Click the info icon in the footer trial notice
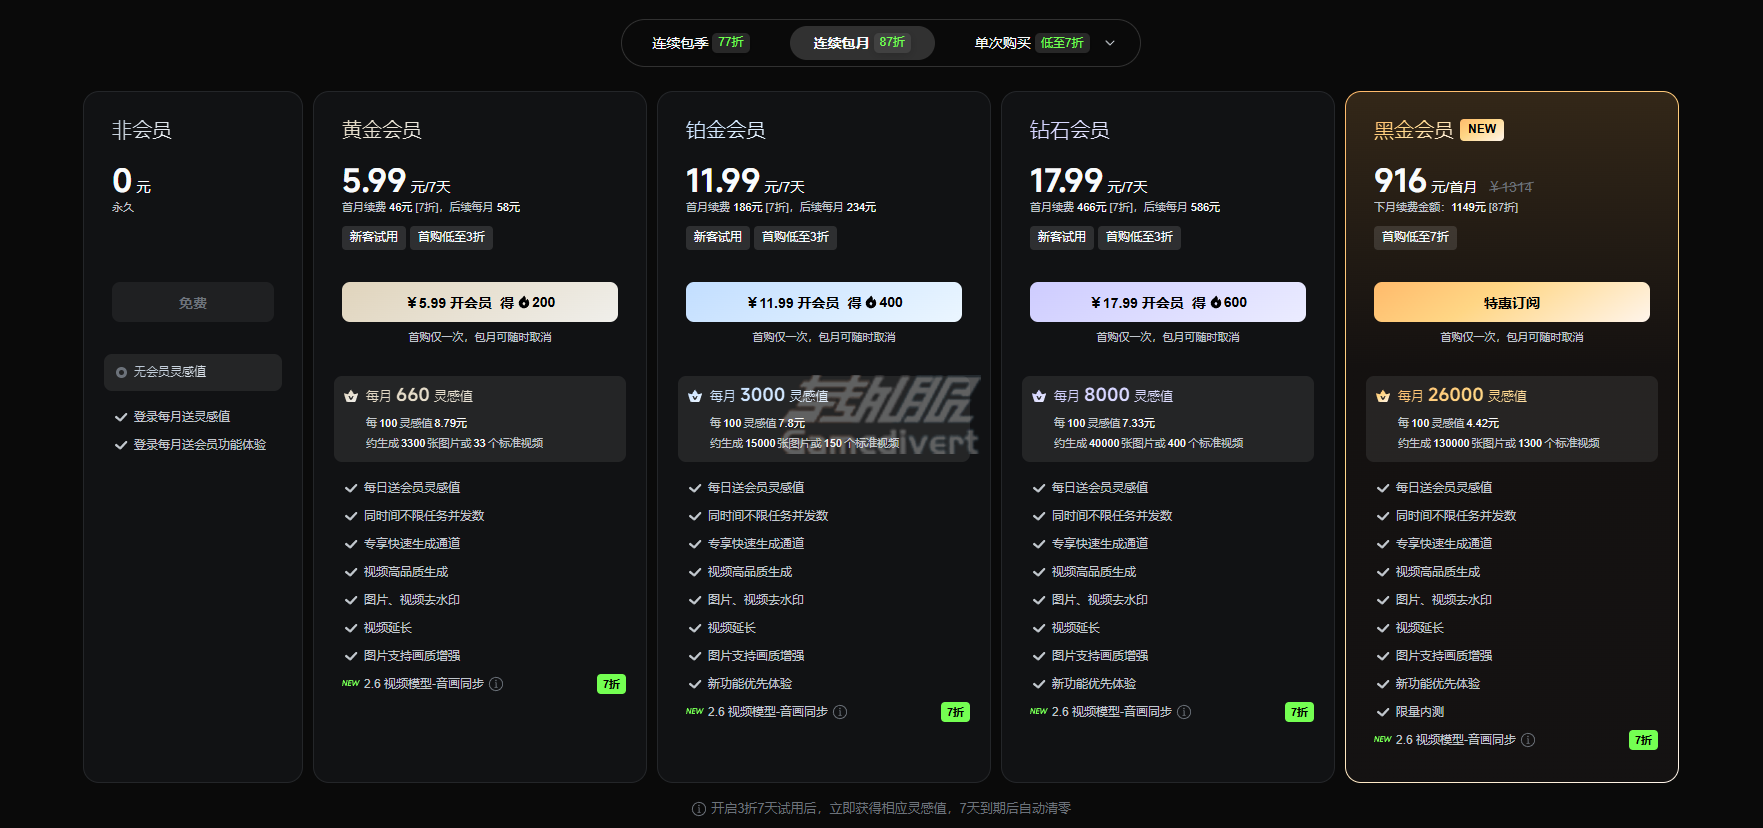Viewport: 1763px width, 828px height. pos(699,808)
